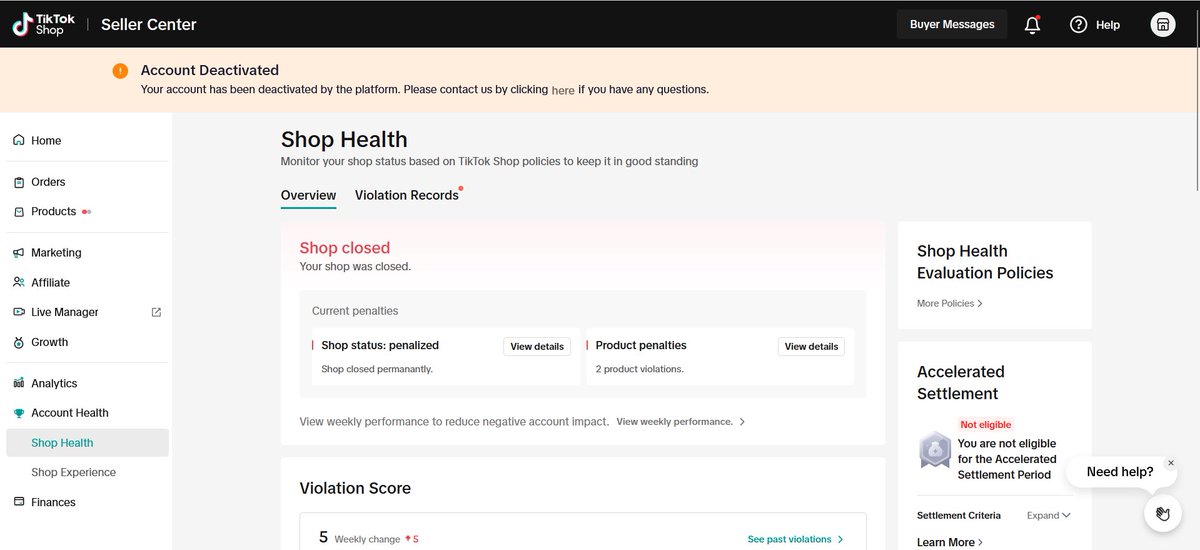
Task: Click the Affiliate people icon
Action: 19,283
